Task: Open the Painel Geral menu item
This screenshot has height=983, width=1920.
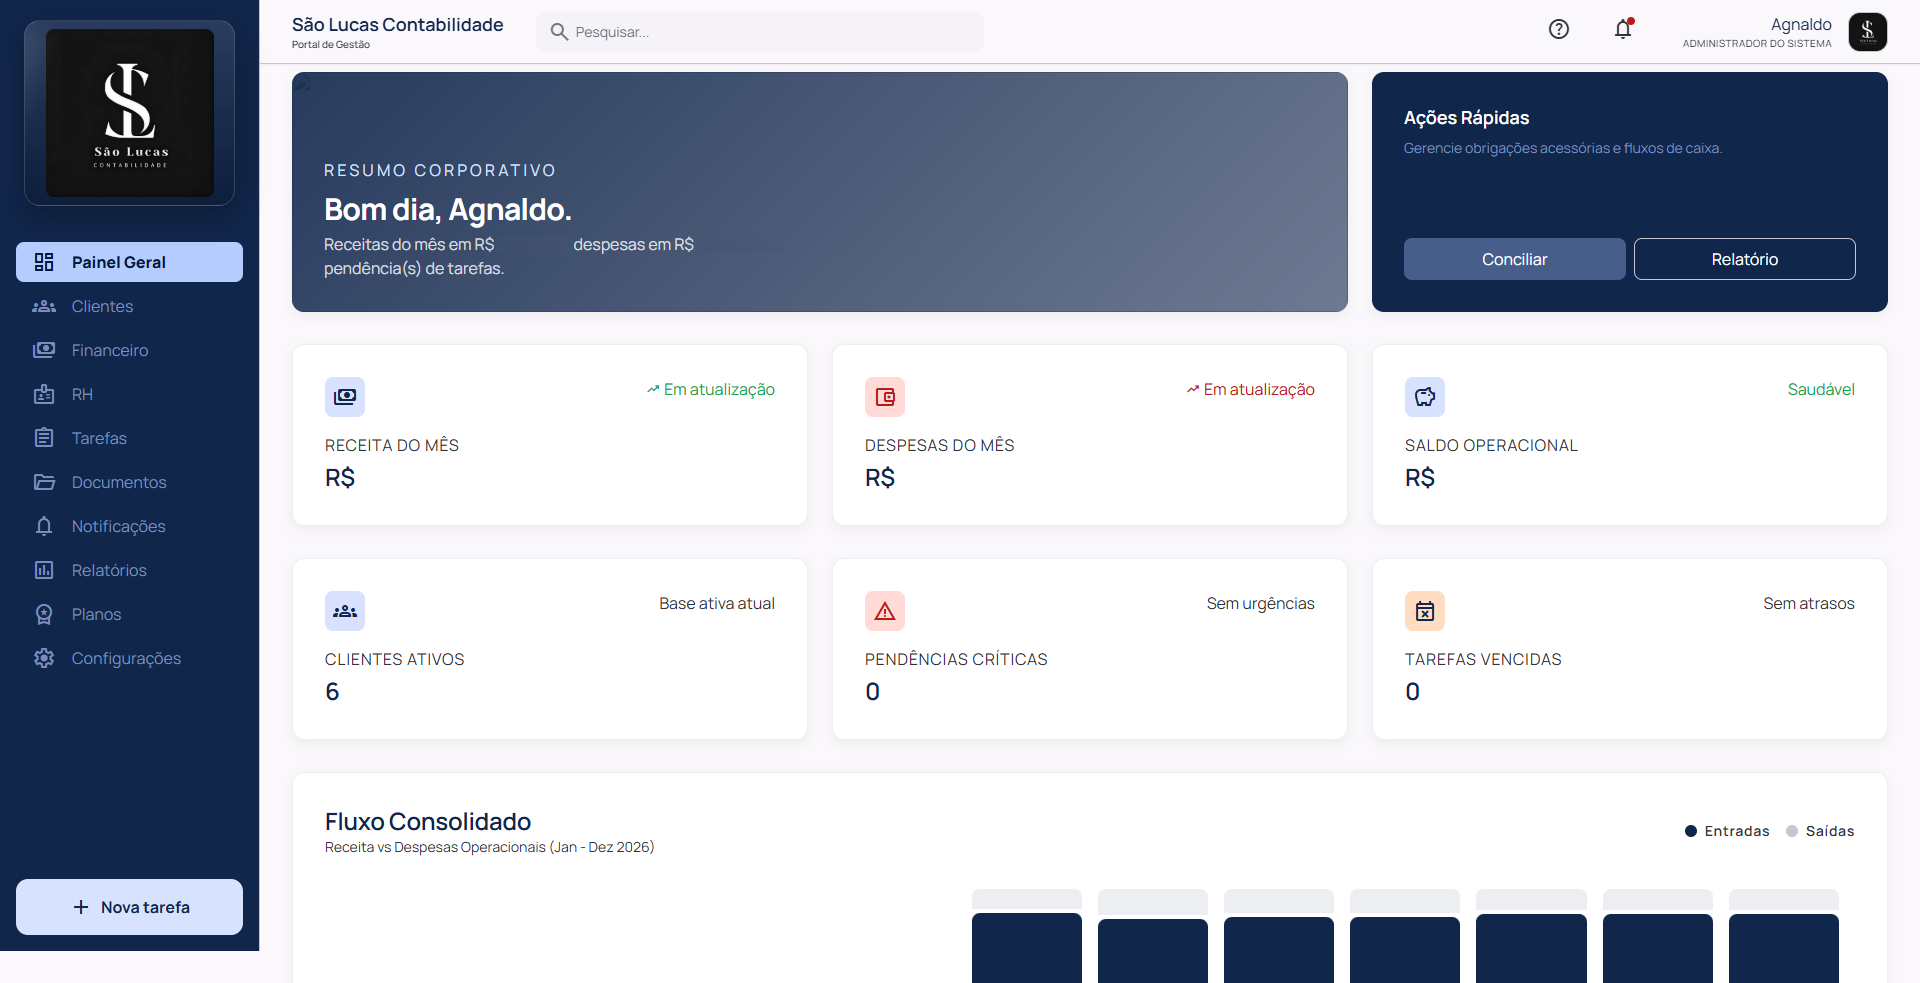Action: (x=129, y=262)
